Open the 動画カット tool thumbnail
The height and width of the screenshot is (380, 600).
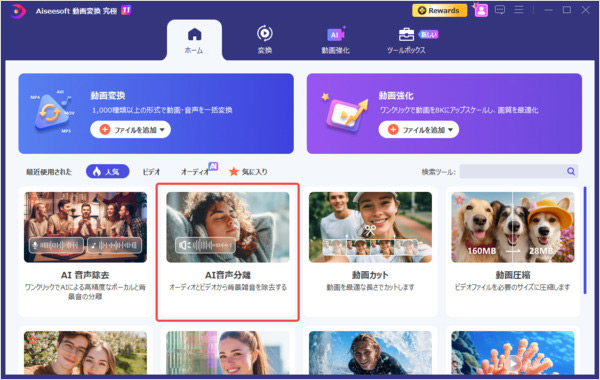[x=370, y=227]
